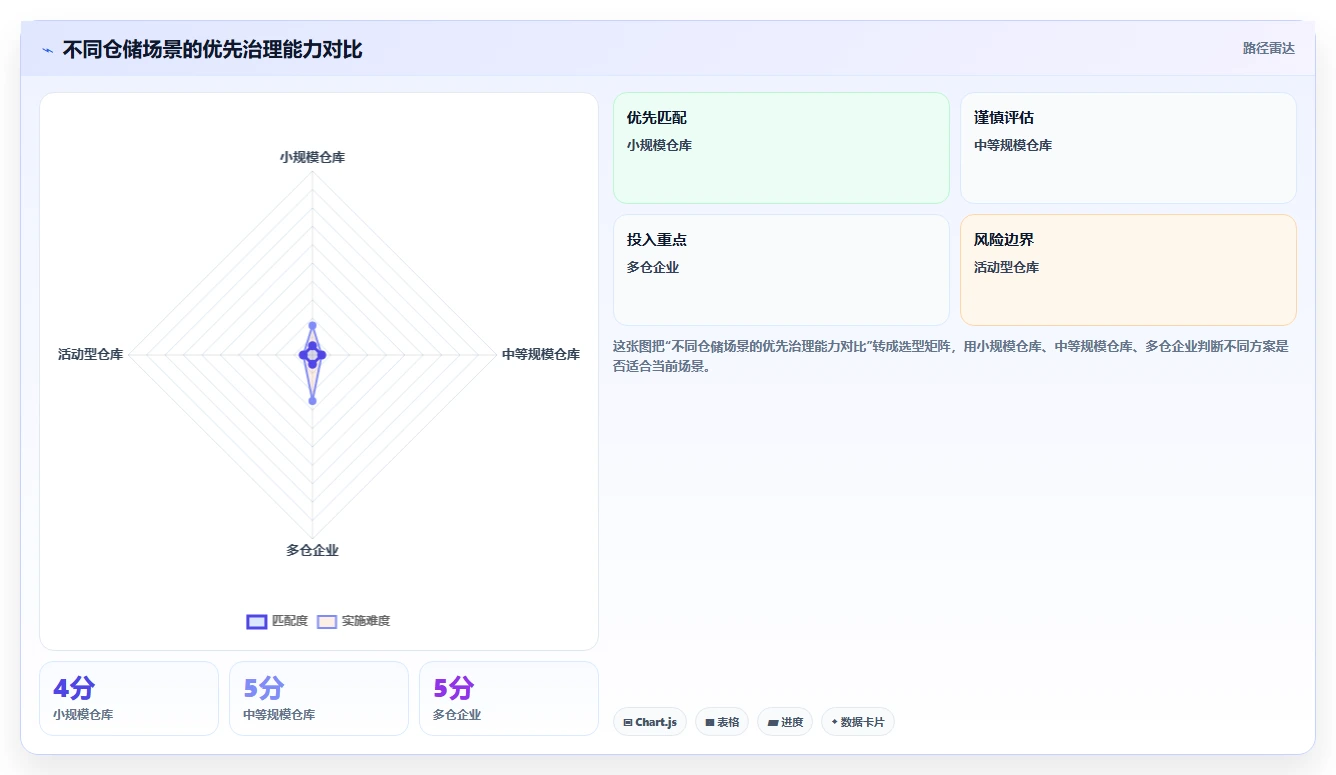Select the Chart.js tag
1336x775 pixels.
click(x=650, y=722)
